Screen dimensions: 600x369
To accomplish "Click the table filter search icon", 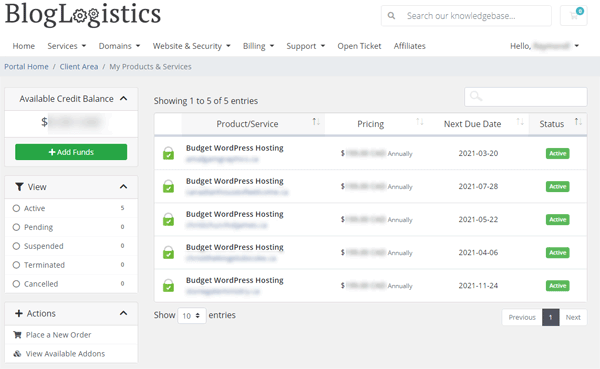I will (476, 96).
